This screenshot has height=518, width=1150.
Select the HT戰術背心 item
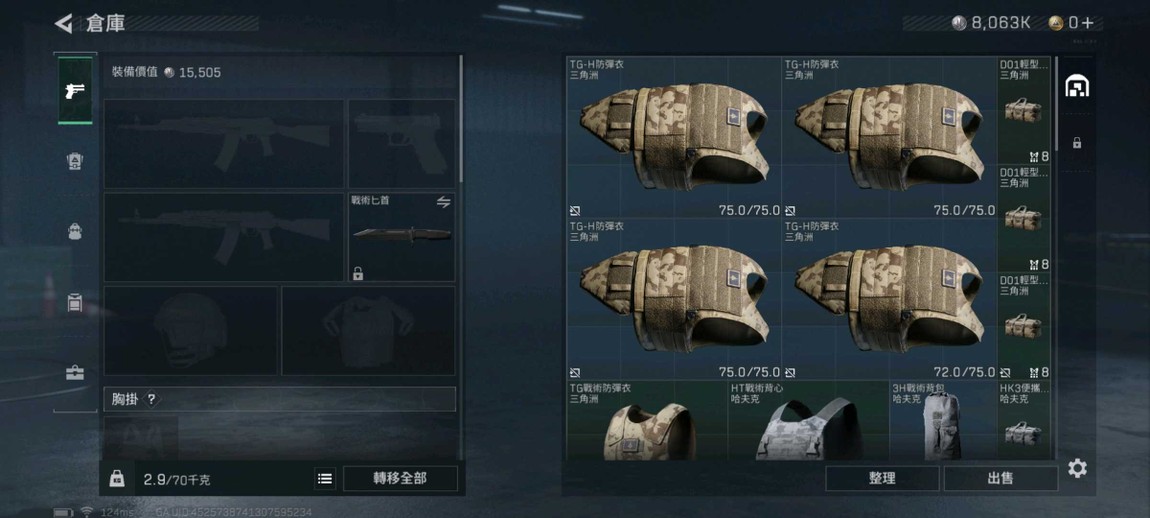[x=808, y=420]
